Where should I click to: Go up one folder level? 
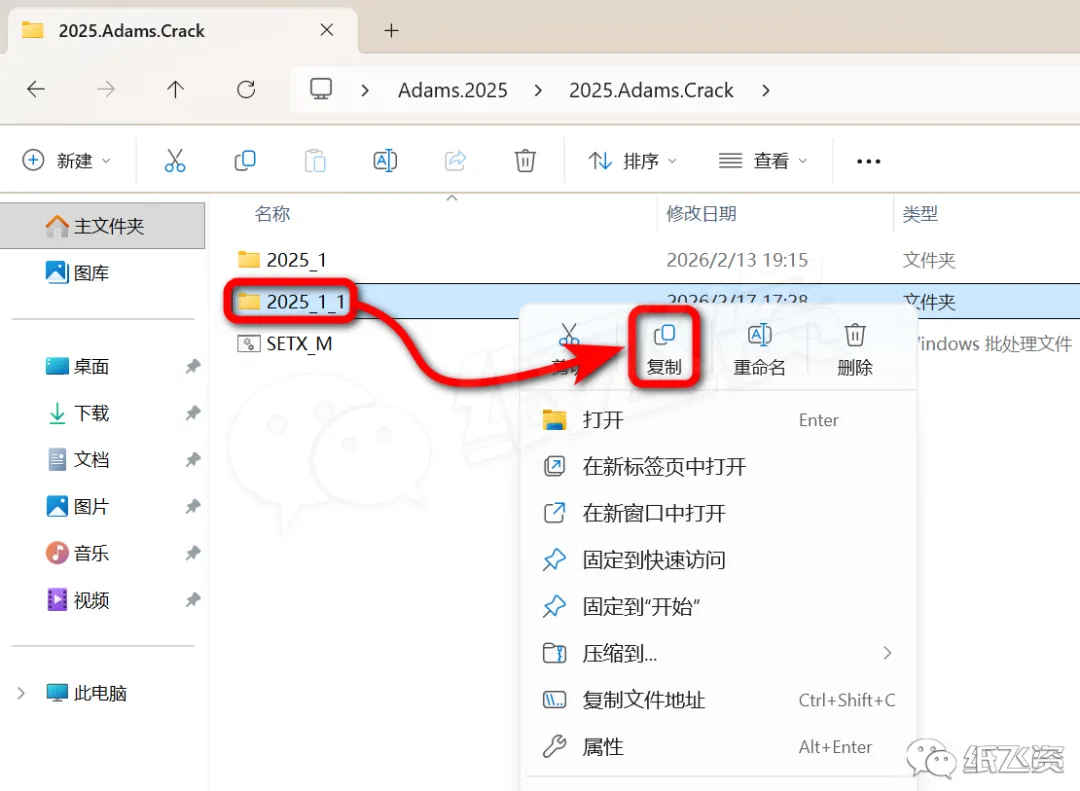tap(176, 90)
